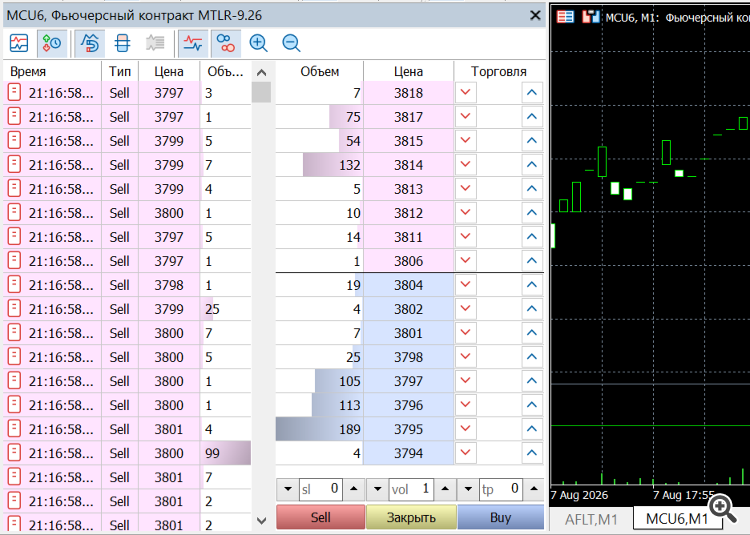Viewport: 750px width, 535px height.
Task: Zoom in with the plus magnifier icon
Action: 258,44
